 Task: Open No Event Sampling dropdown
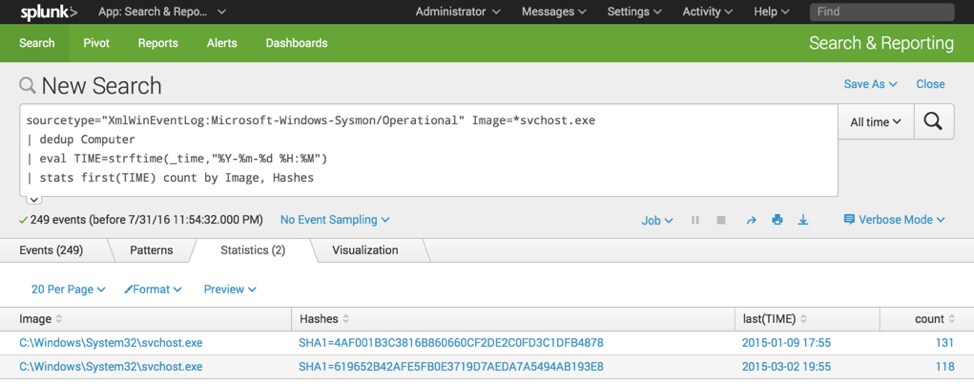(335, 220)
